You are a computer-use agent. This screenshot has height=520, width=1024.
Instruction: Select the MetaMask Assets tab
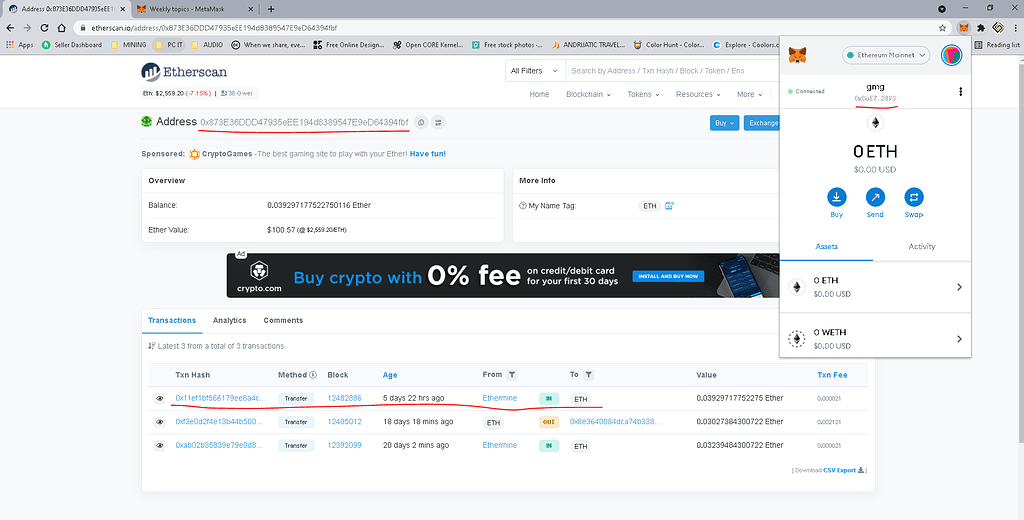(826, 246)
